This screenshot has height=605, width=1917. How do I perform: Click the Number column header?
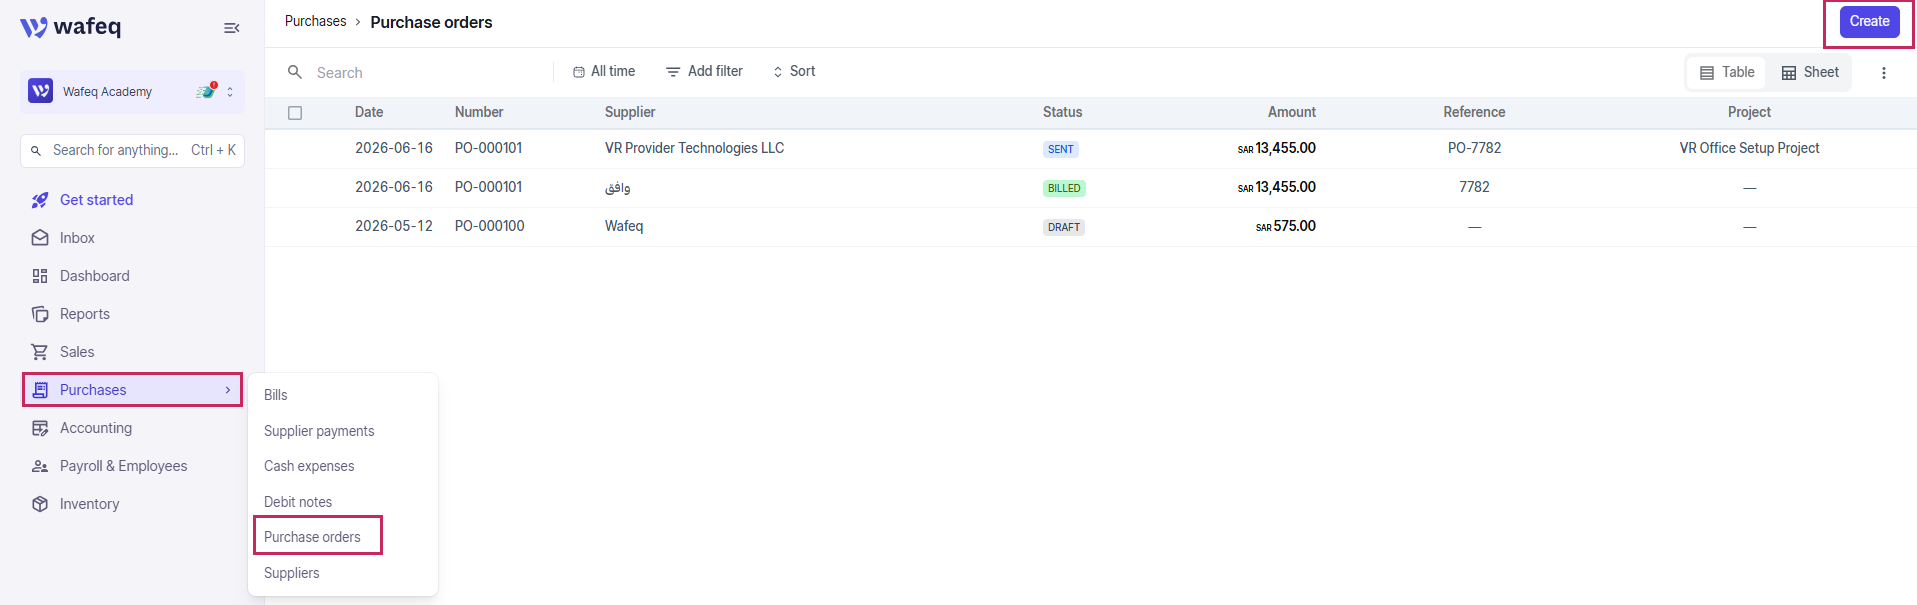479,112
